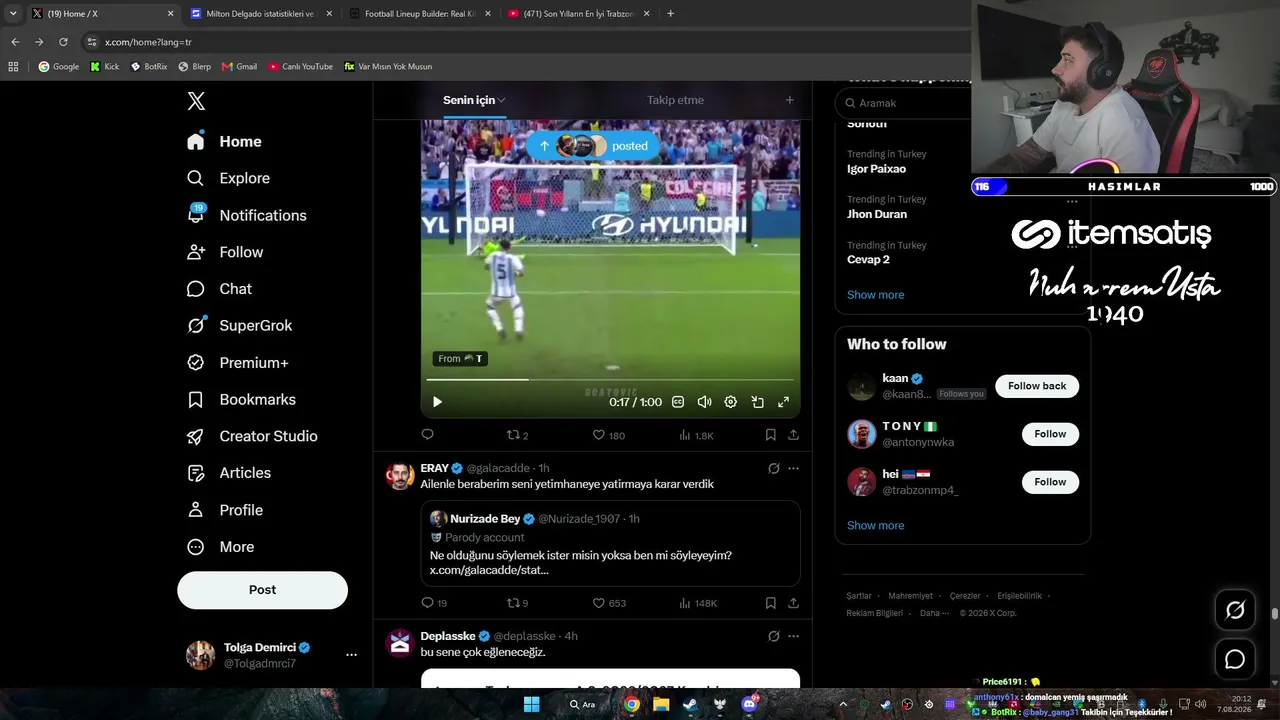Repost the football video post with 2 reposts

[517, 435]
